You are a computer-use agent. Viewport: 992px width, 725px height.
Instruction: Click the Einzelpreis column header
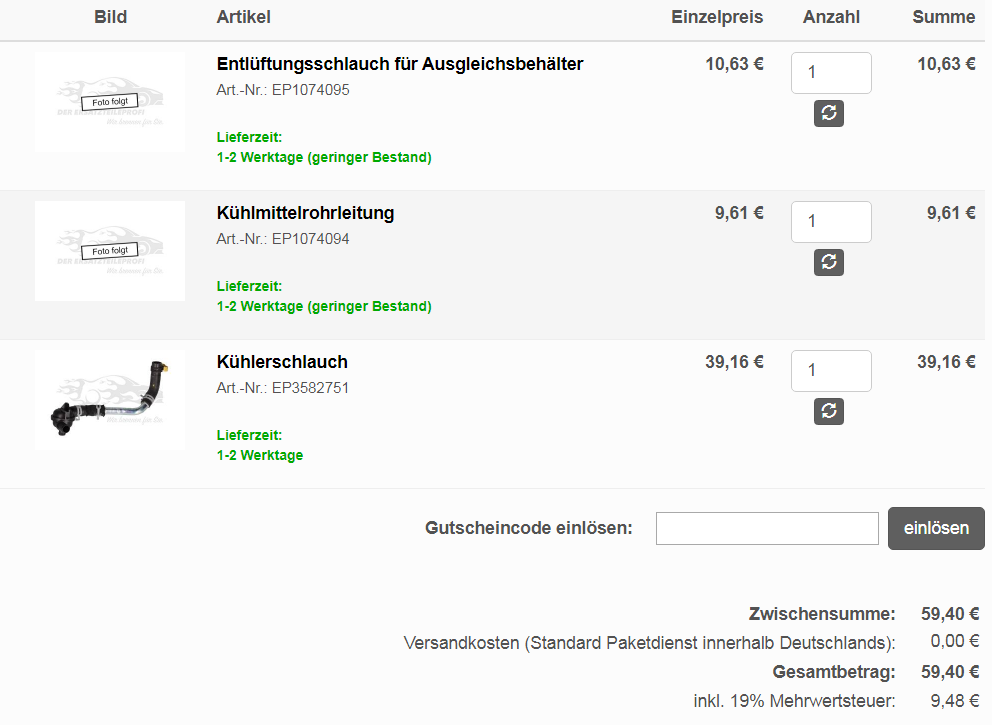click(717, 17)
